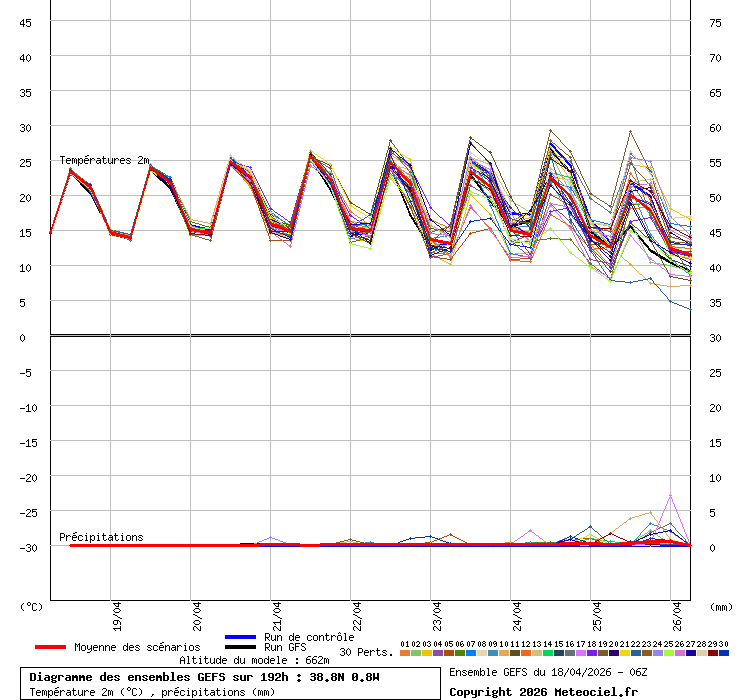Image resolution: width=740 pixels, height=700 pixels.
Task: Click the 'Températures 2m' chart label
Action: tap(104, 160)
